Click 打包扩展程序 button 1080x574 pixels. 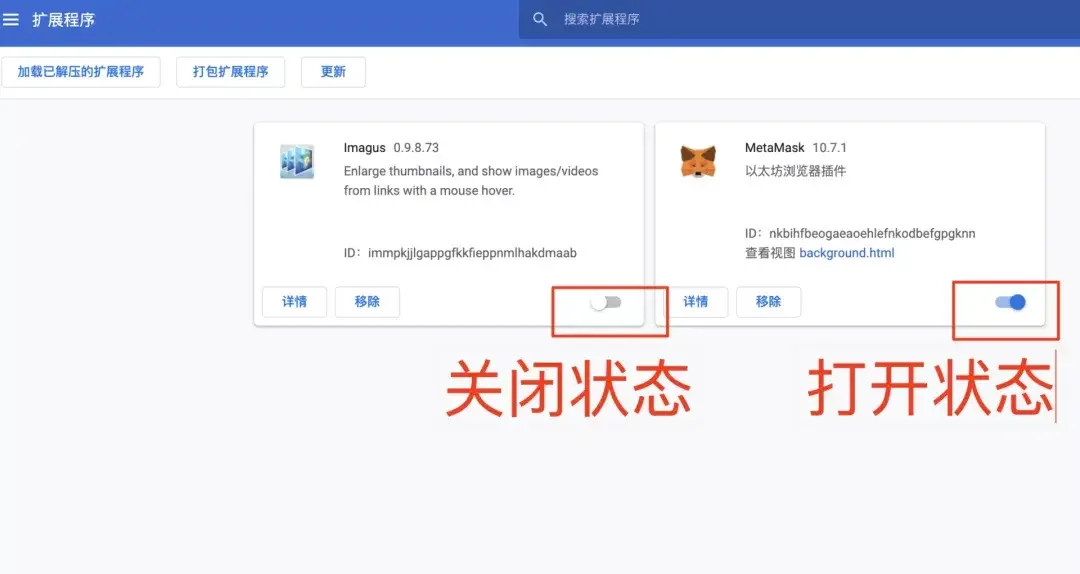click(231, 72)
